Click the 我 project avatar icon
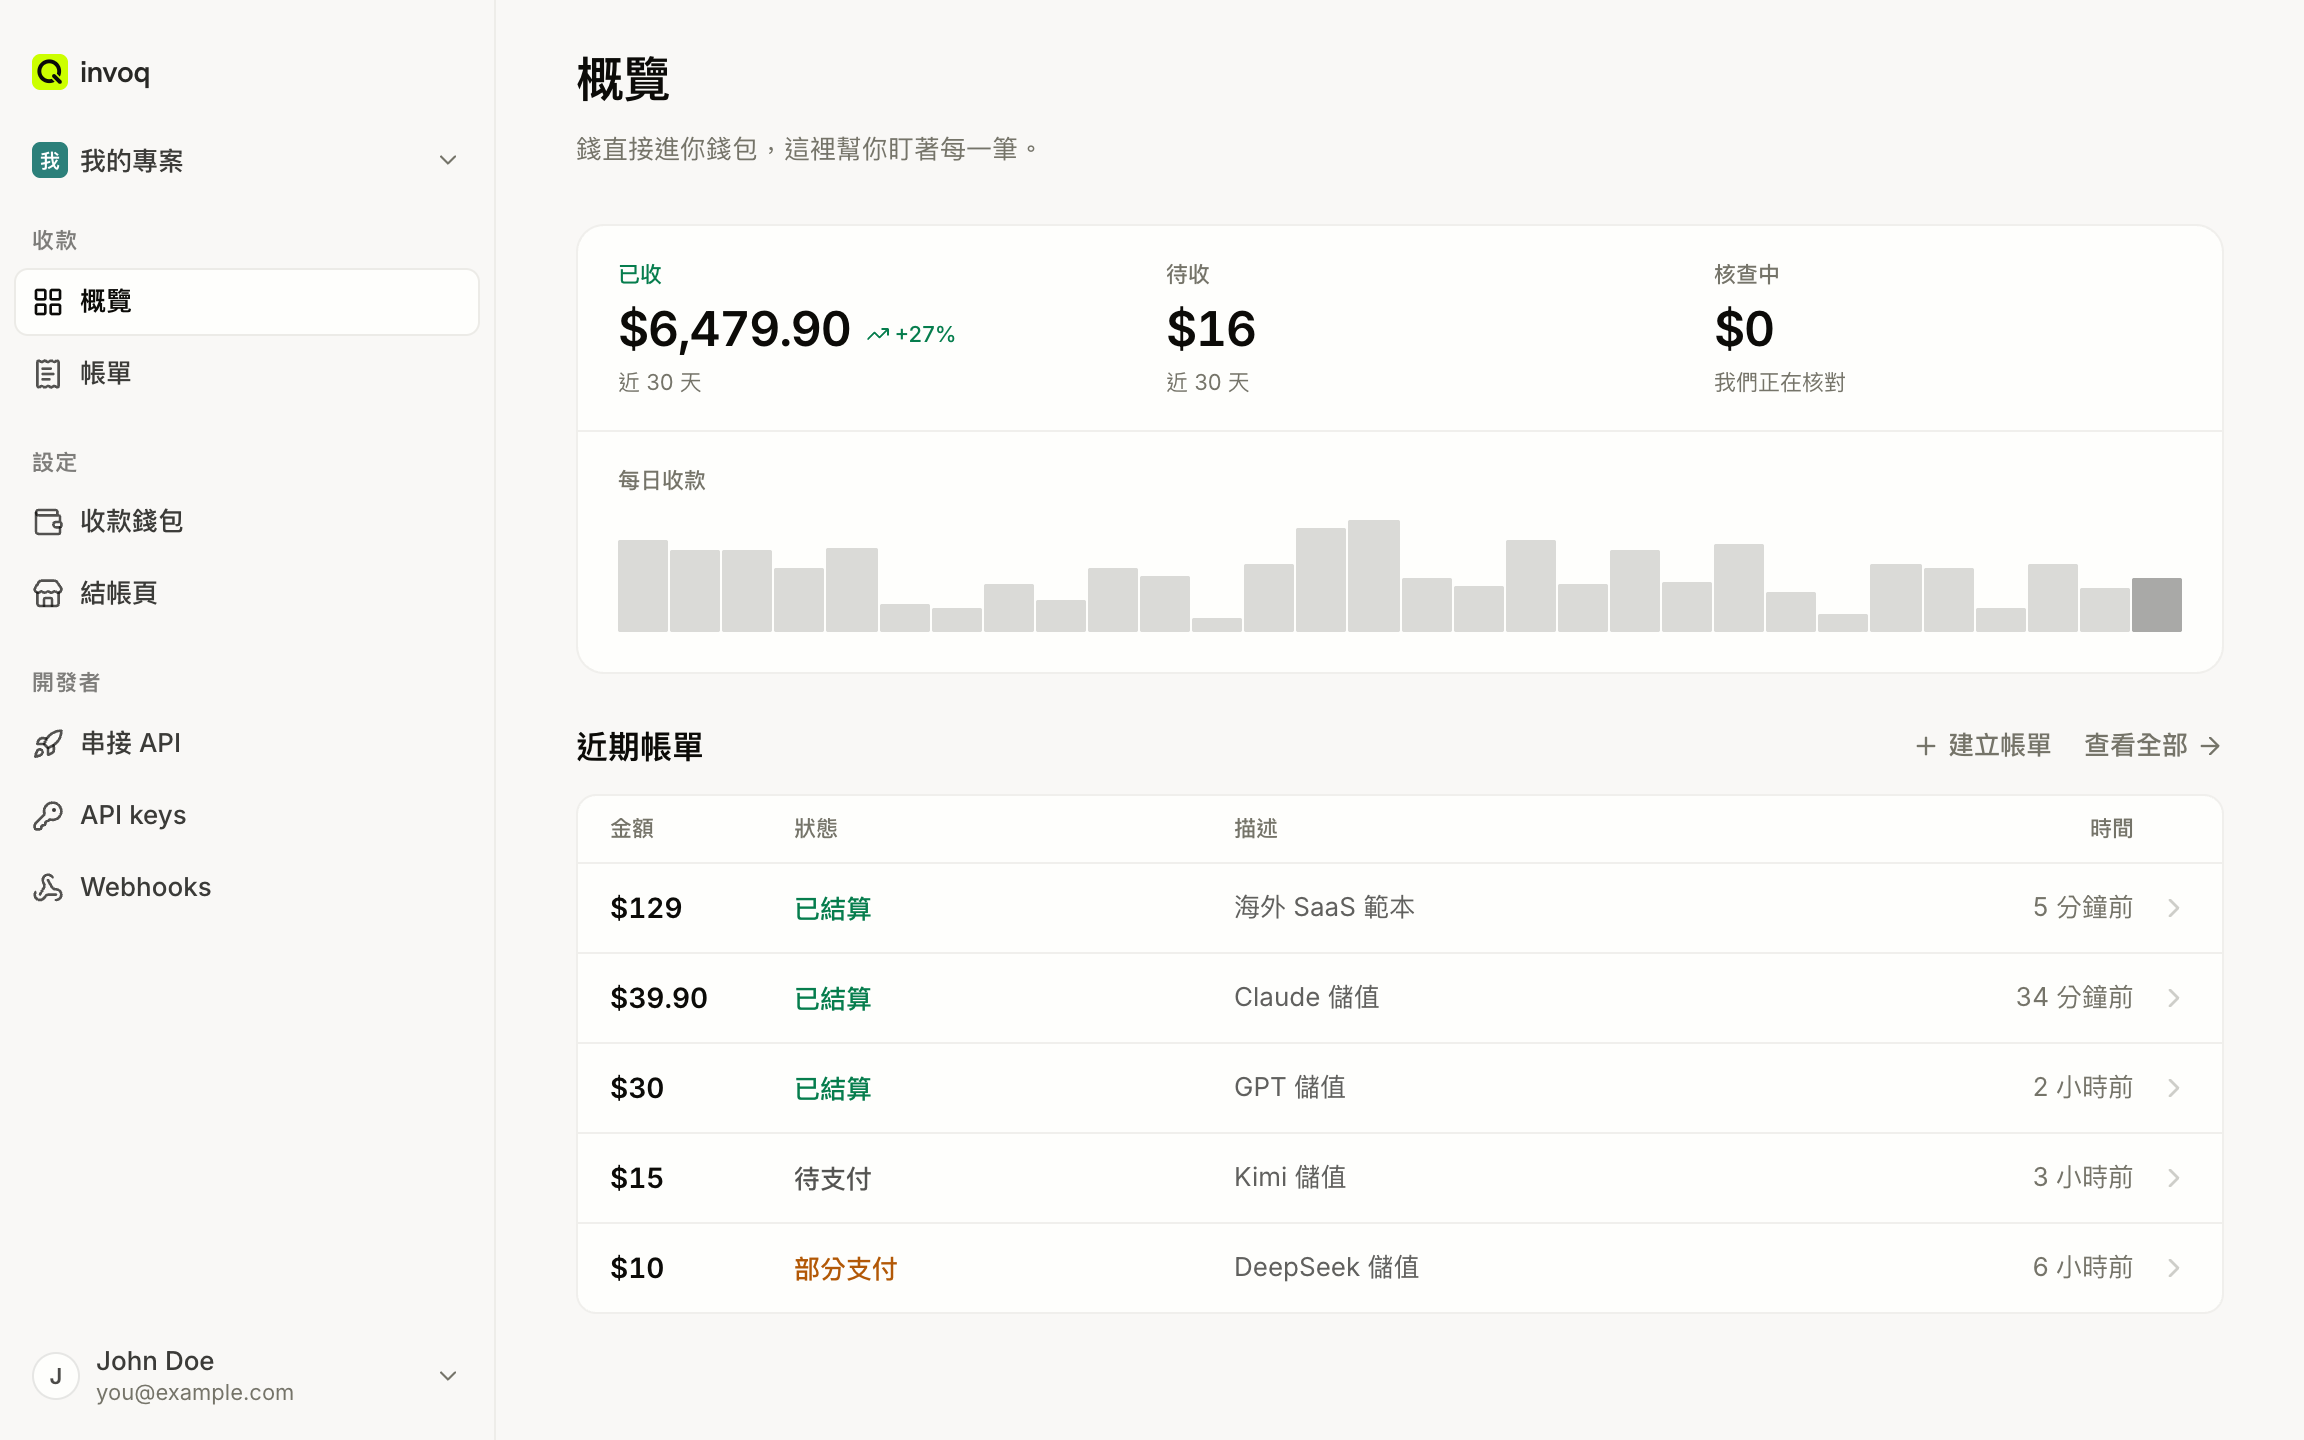 tap(49, 160)
